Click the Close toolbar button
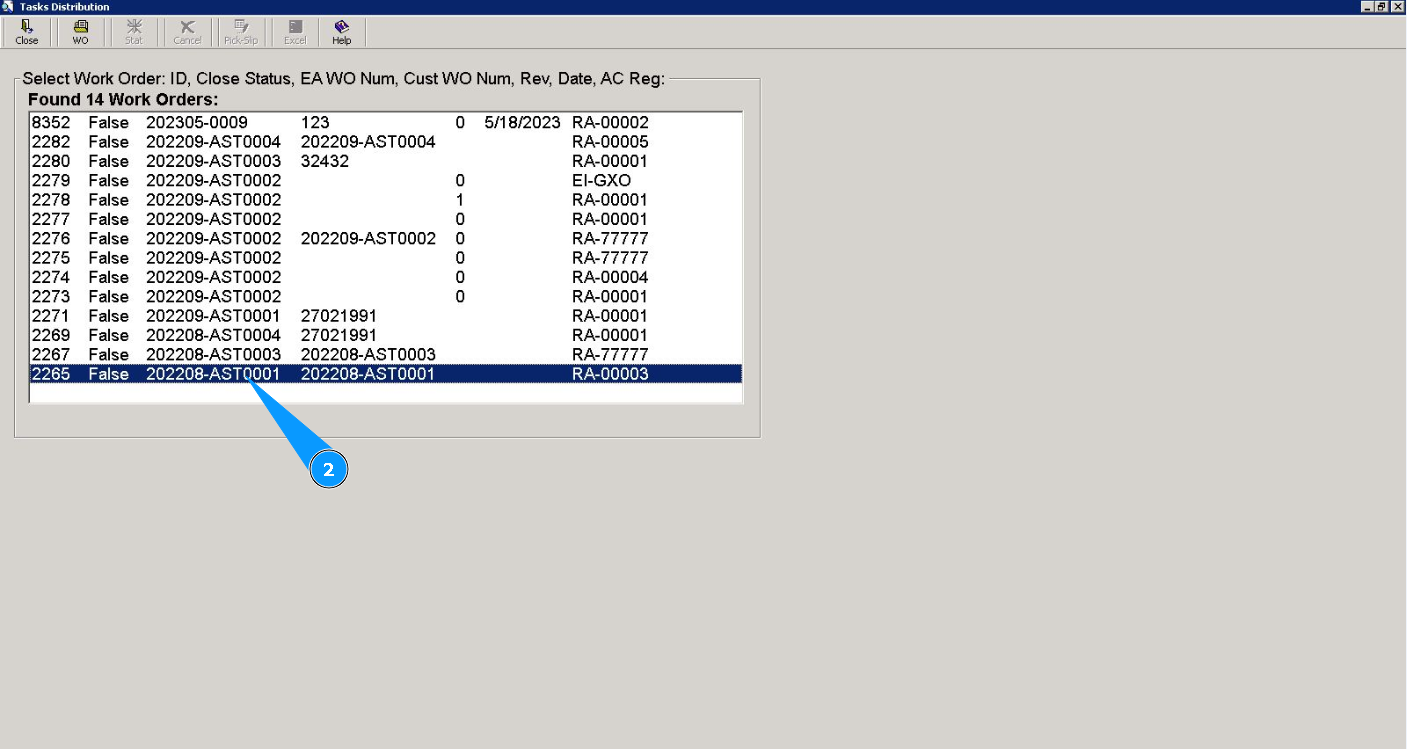Screen dimensions: 1407x749 tap(27, 33)
